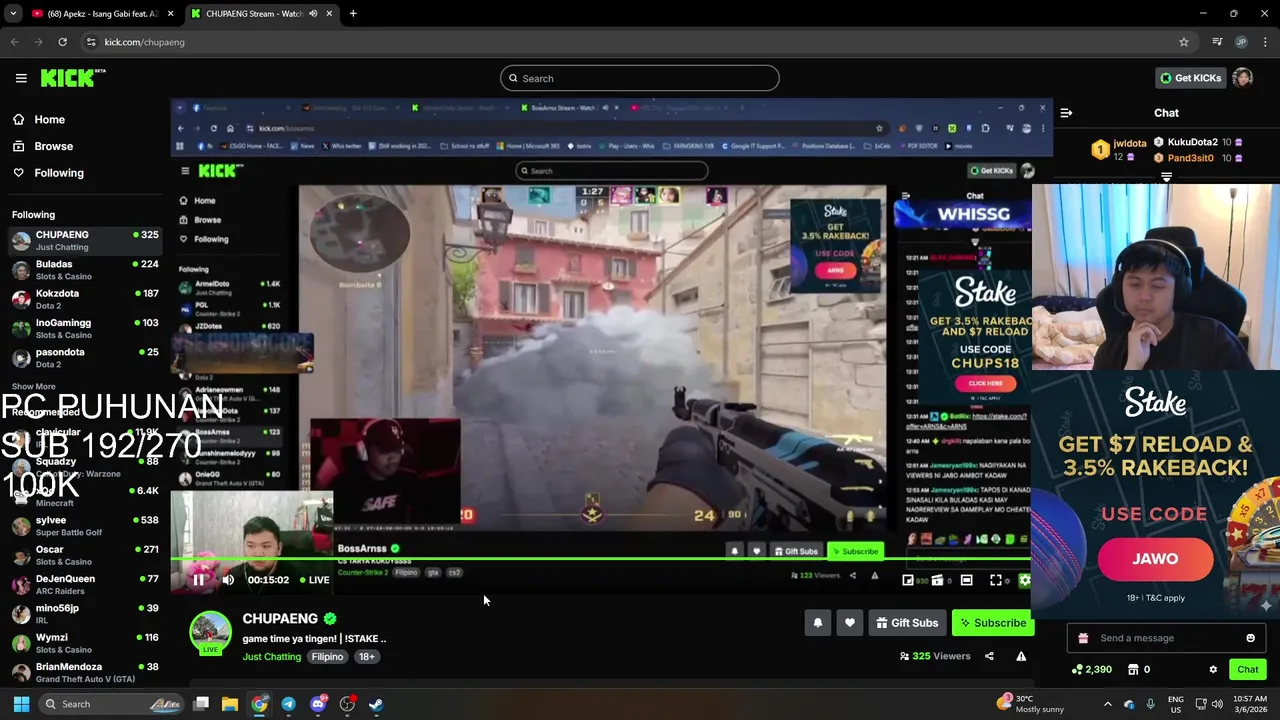The height and width of the screenshot is (720, 1280).
Task: Open Kokzdota channel in sidebar
Action: pyautogui.click(x=85, y=299)
